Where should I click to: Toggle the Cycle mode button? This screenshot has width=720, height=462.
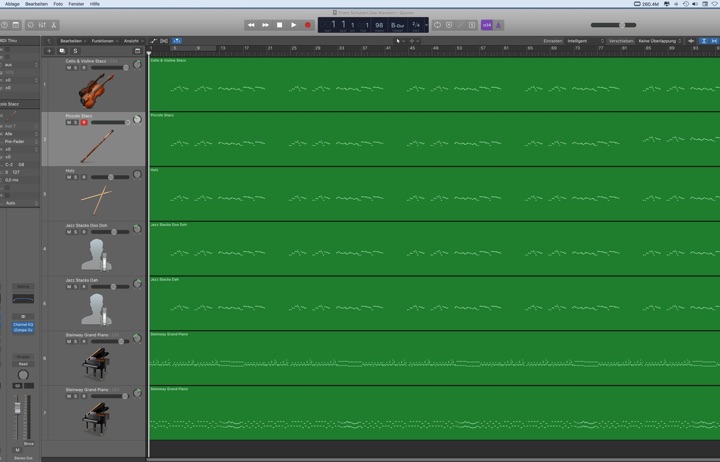(437, 25)
